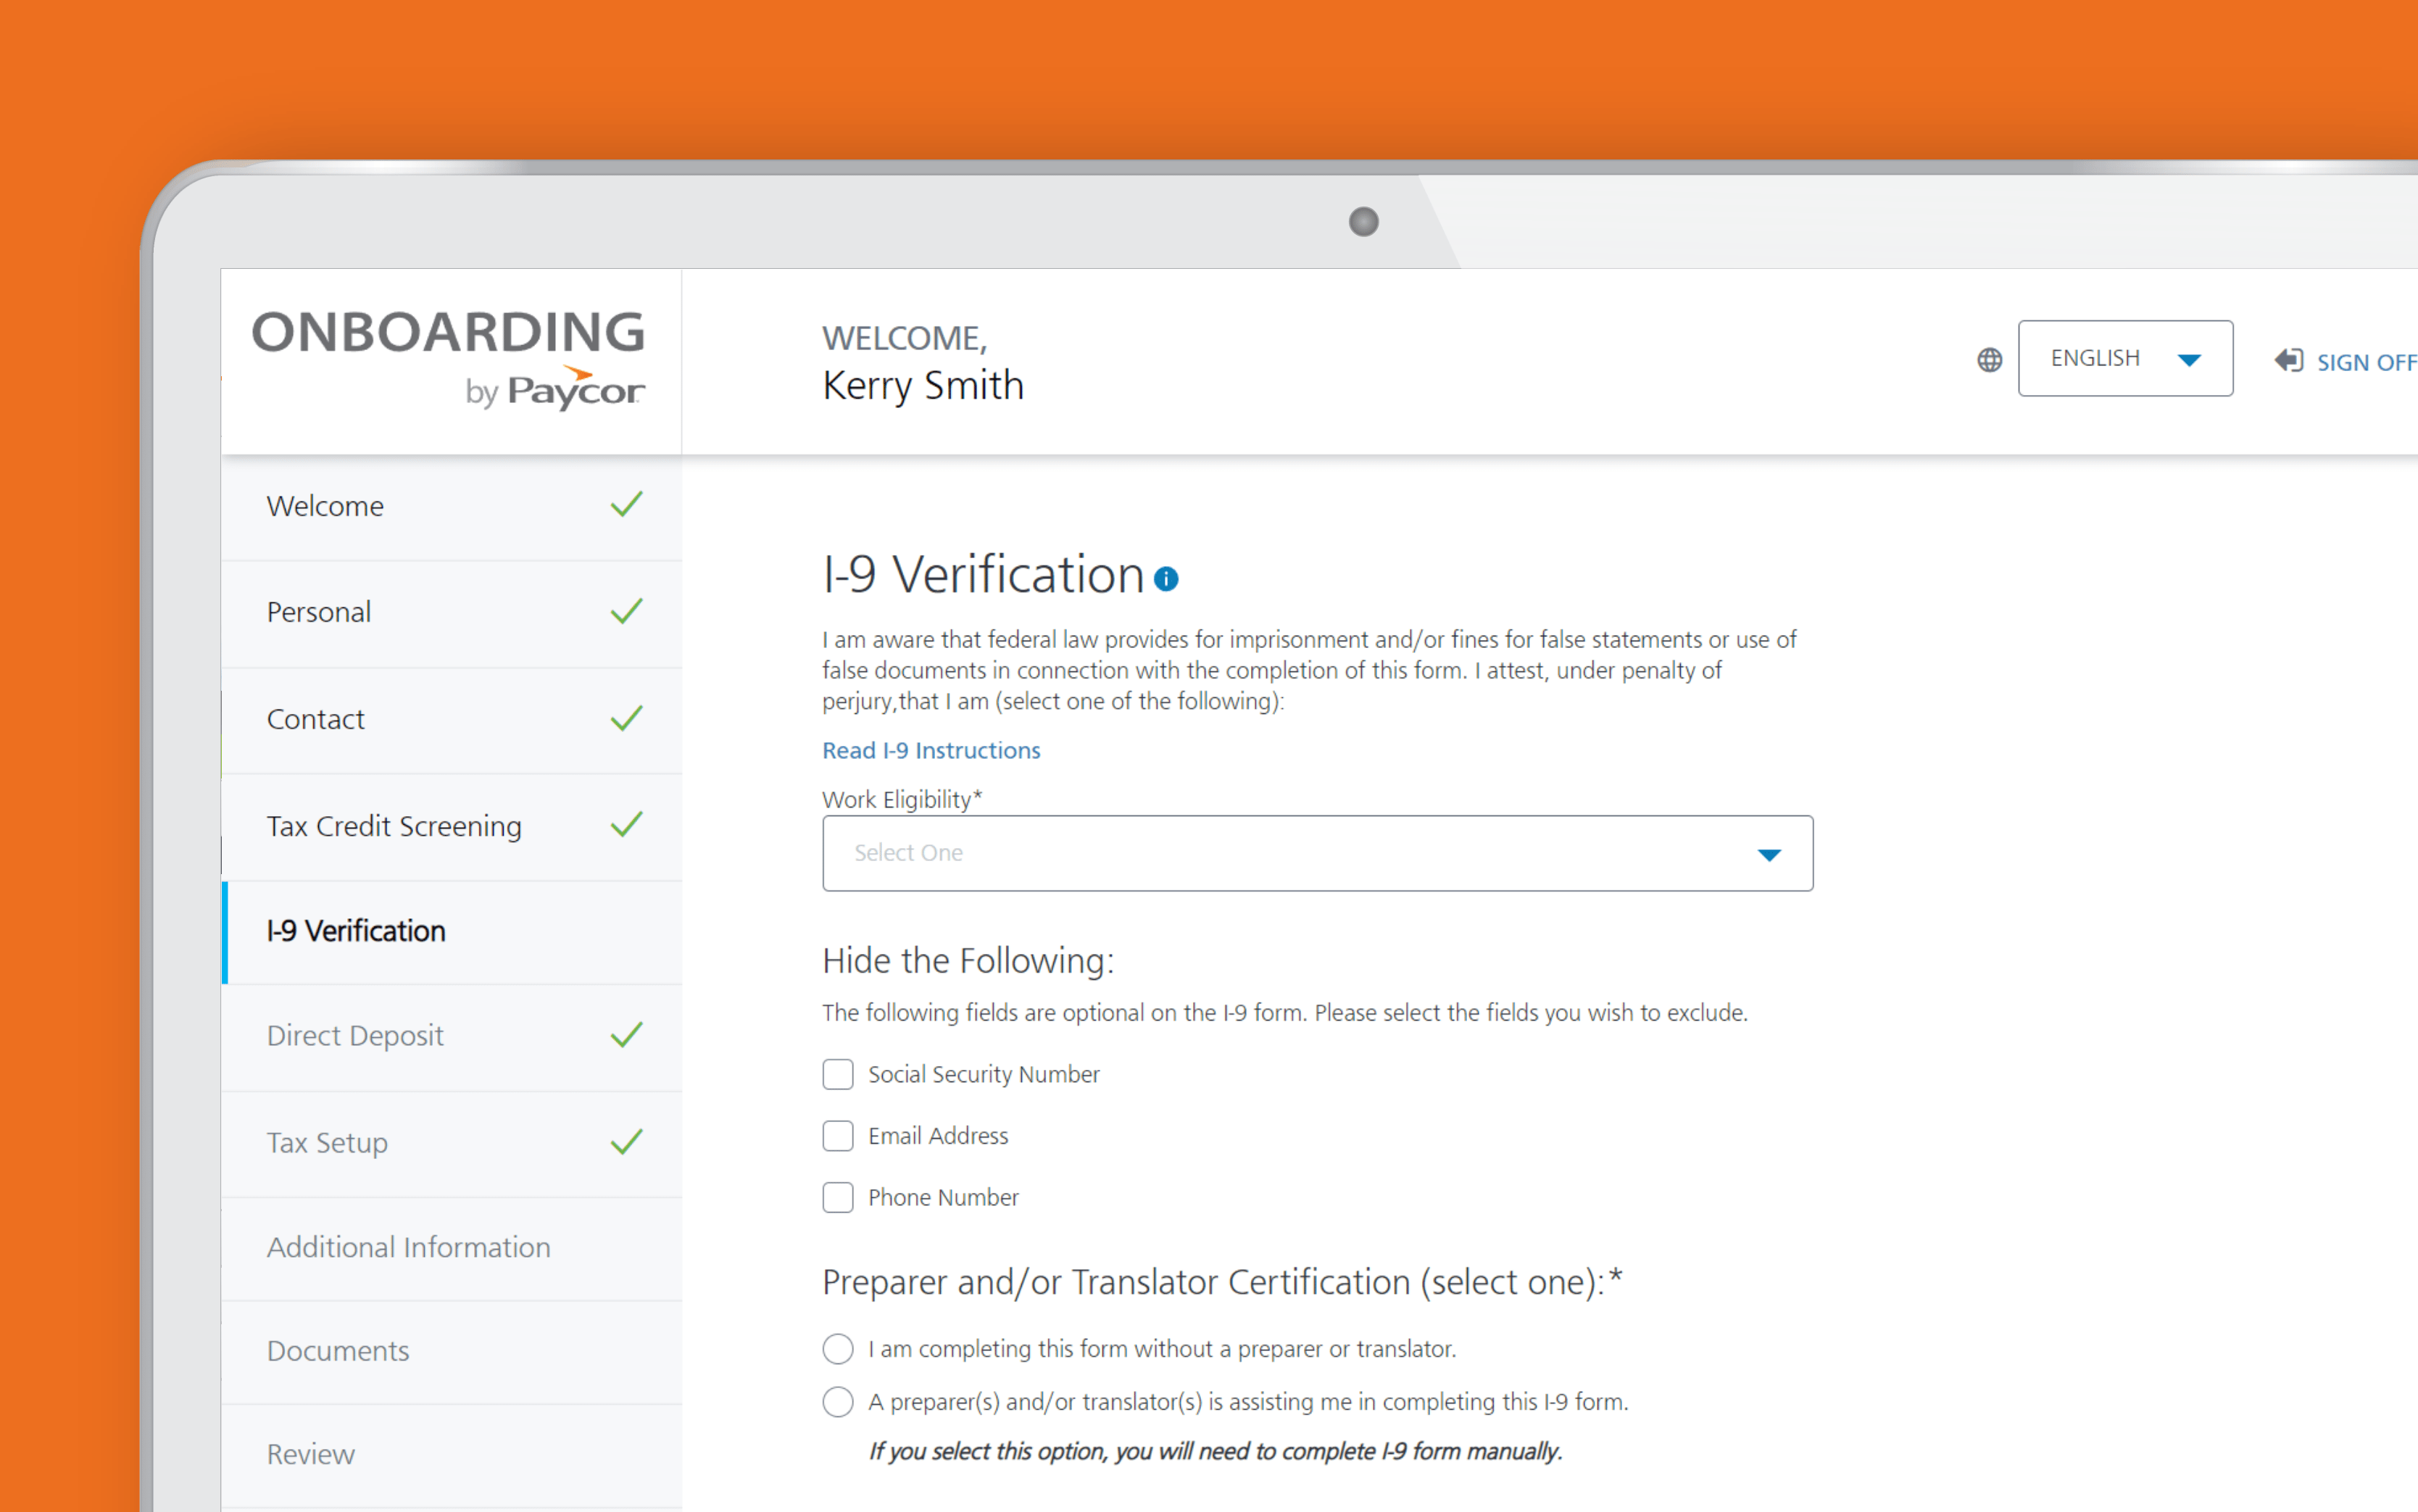Click the green checkmark next to Personal
The image size is (2418, 1512).
pyautogui.click(x=626, y=611)
